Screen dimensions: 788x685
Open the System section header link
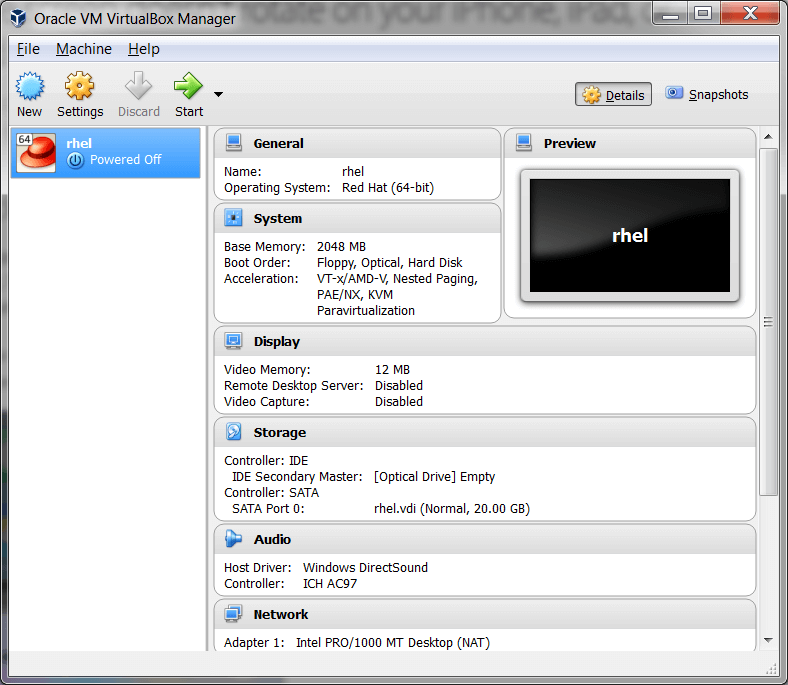click(x=278, y=219)
